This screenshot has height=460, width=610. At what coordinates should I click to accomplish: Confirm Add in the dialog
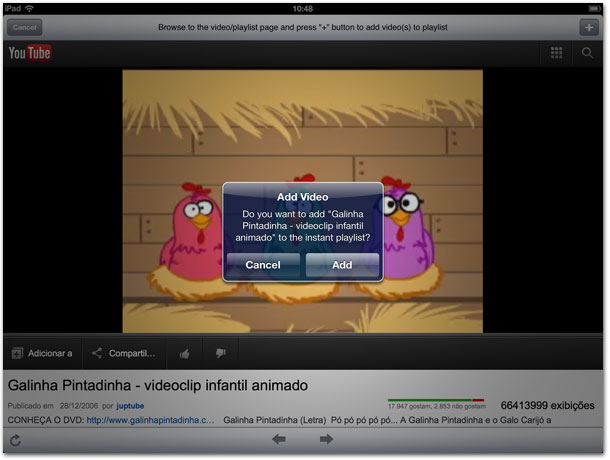pos(342,265)
